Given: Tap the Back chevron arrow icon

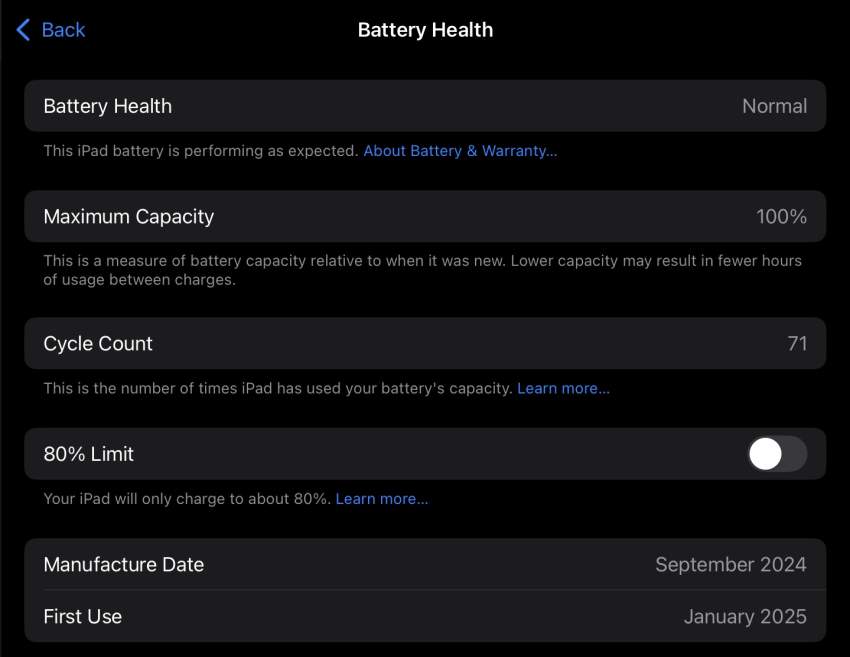Looking at the screenshot, I should [x=24, y=30].
